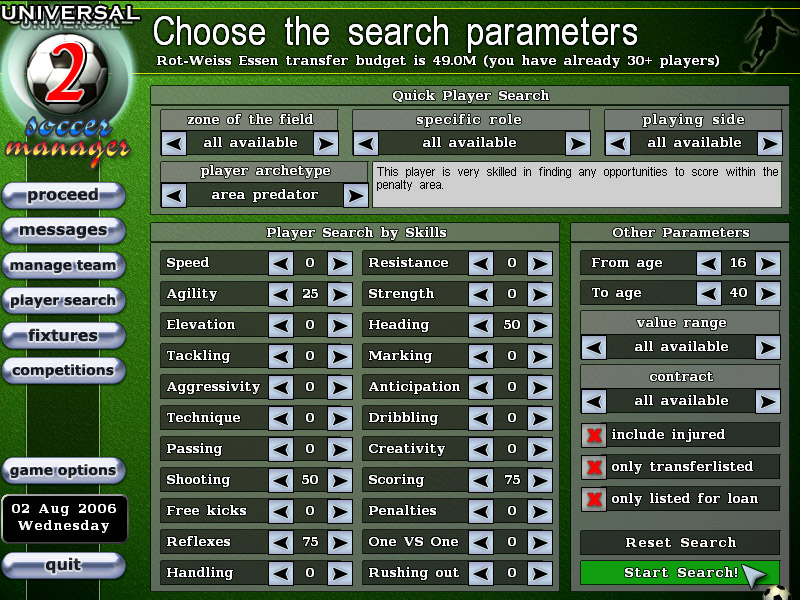Decrease the Agility skill value arrow
The height and width of the screenshot is (600, 800).
tap(281, 294)
